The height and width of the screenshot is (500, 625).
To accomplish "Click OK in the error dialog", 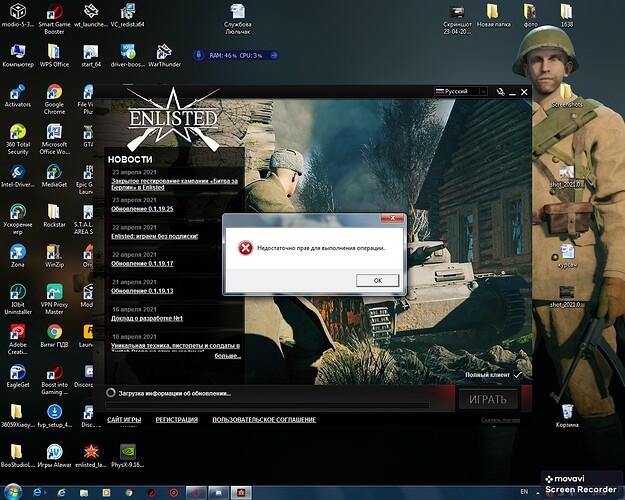I will (x=377, y=280).
